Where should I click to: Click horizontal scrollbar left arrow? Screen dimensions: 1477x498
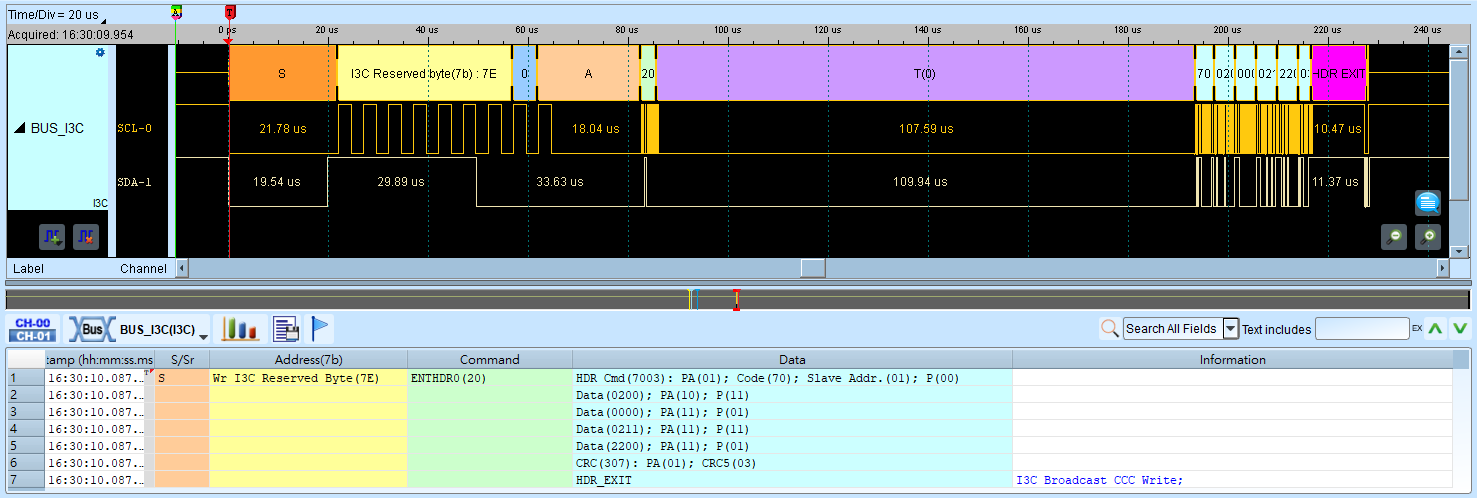click(x=182, y=268)
